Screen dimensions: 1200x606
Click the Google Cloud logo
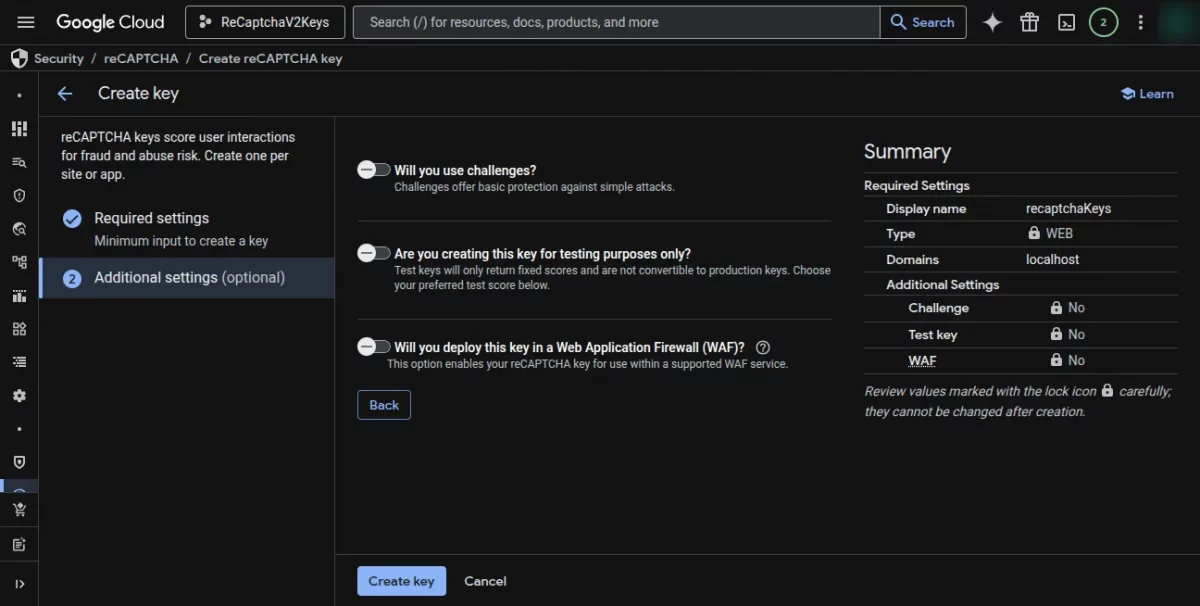(x=110, y=22)
